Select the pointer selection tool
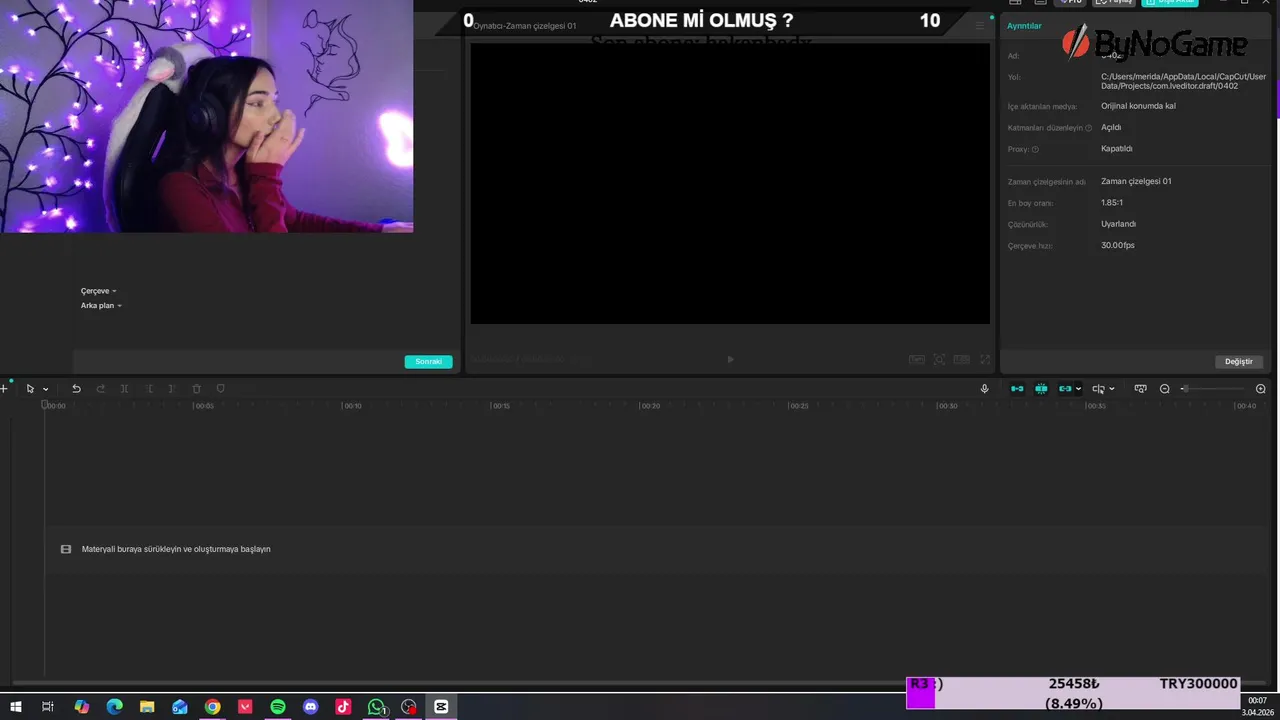Viewport: 1280px width, 720px height. [x=30, y=389]
